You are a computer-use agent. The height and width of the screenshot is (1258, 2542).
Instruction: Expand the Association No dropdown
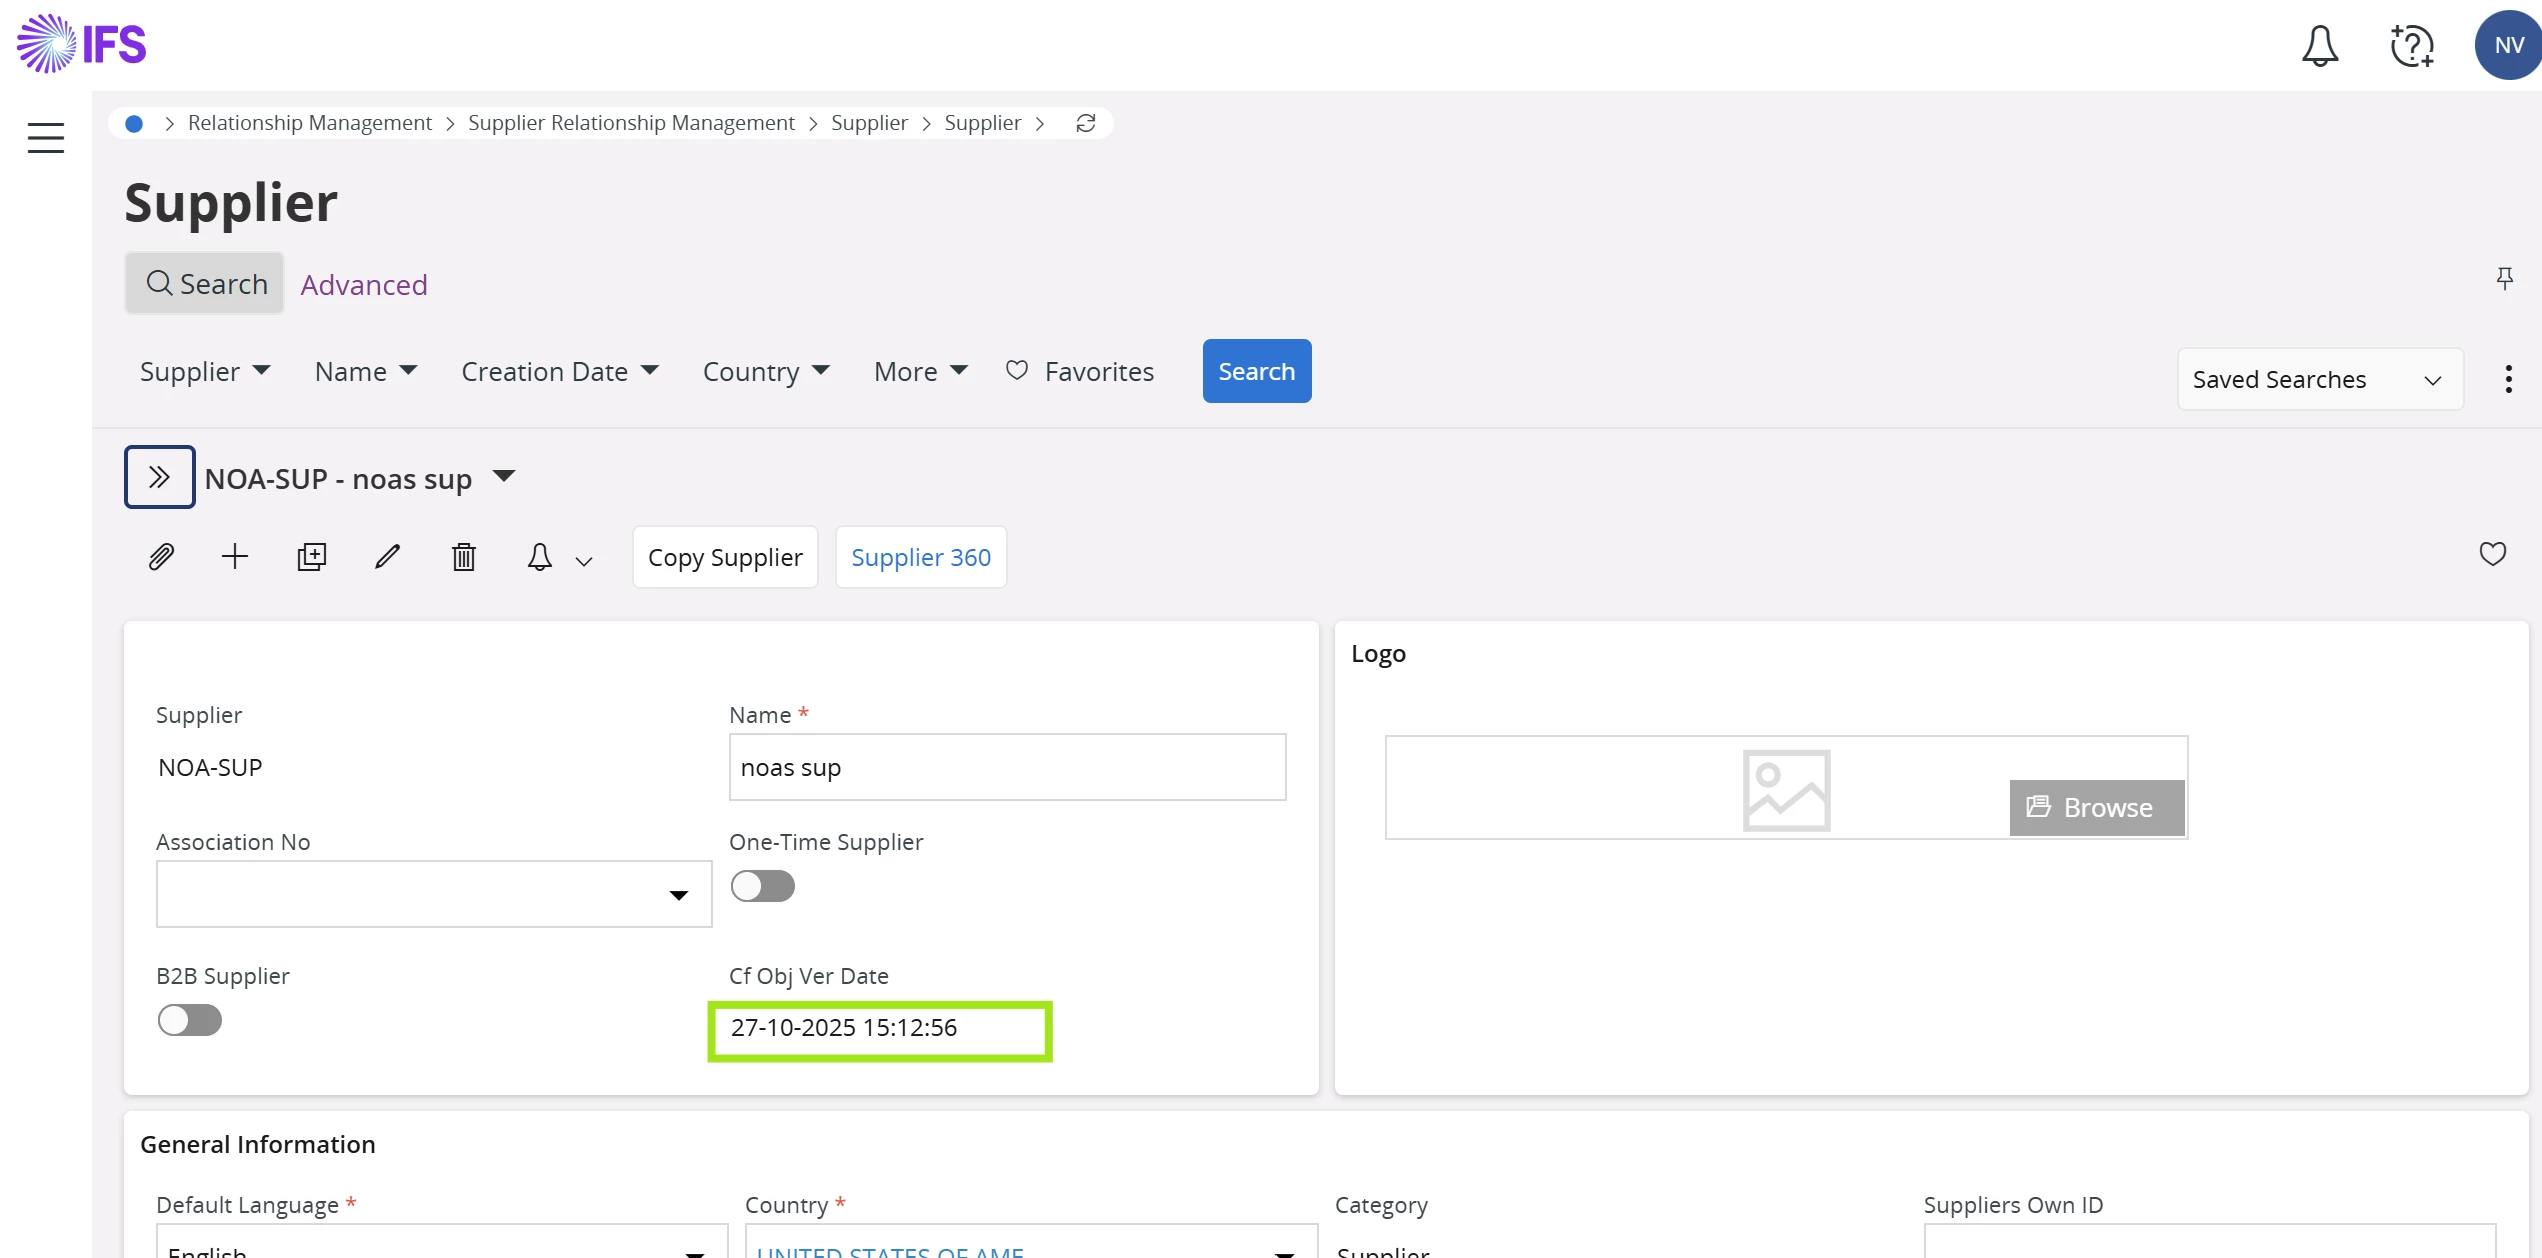point(678,895)
